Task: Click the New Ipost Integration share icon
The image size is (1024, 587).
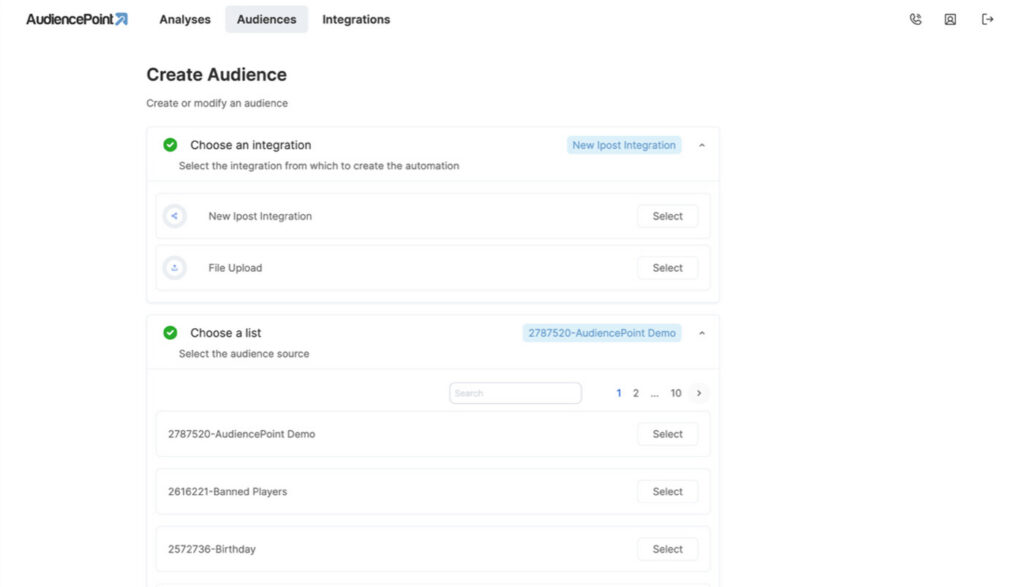Action: pyautogui.click(x=174, y=216)
